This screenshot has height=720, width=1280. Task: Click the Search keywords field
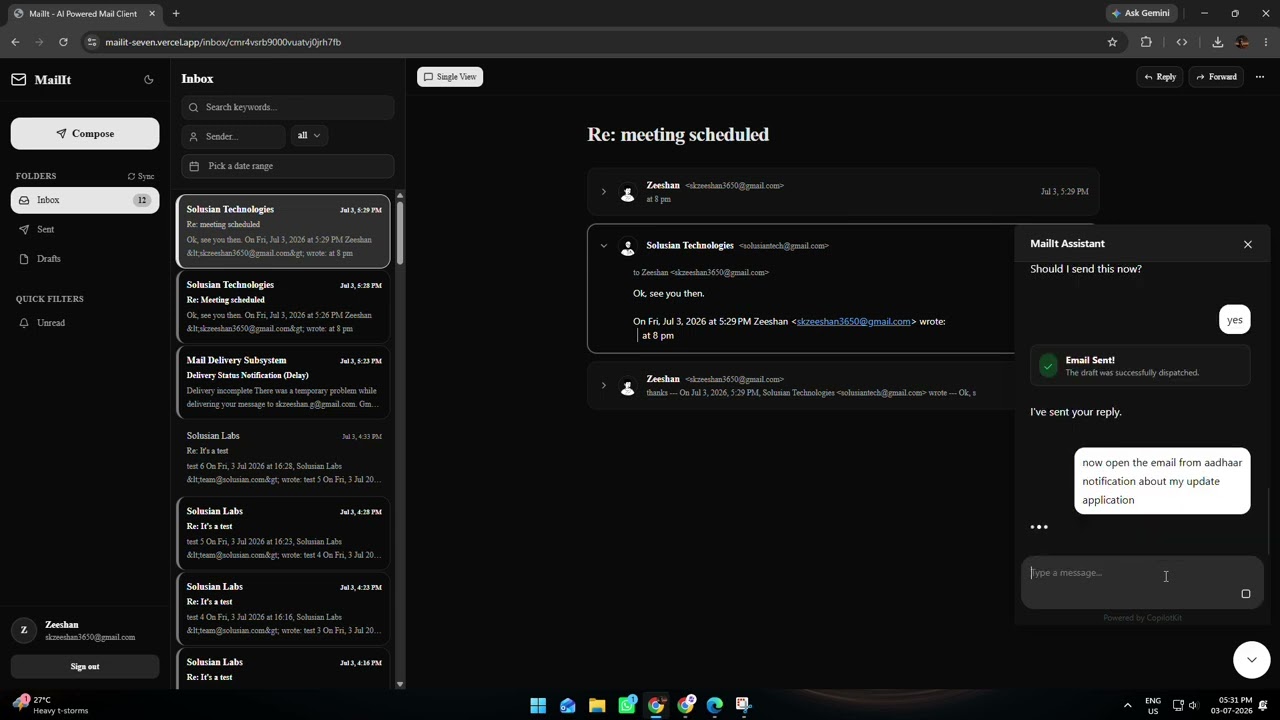coord(288,107)
